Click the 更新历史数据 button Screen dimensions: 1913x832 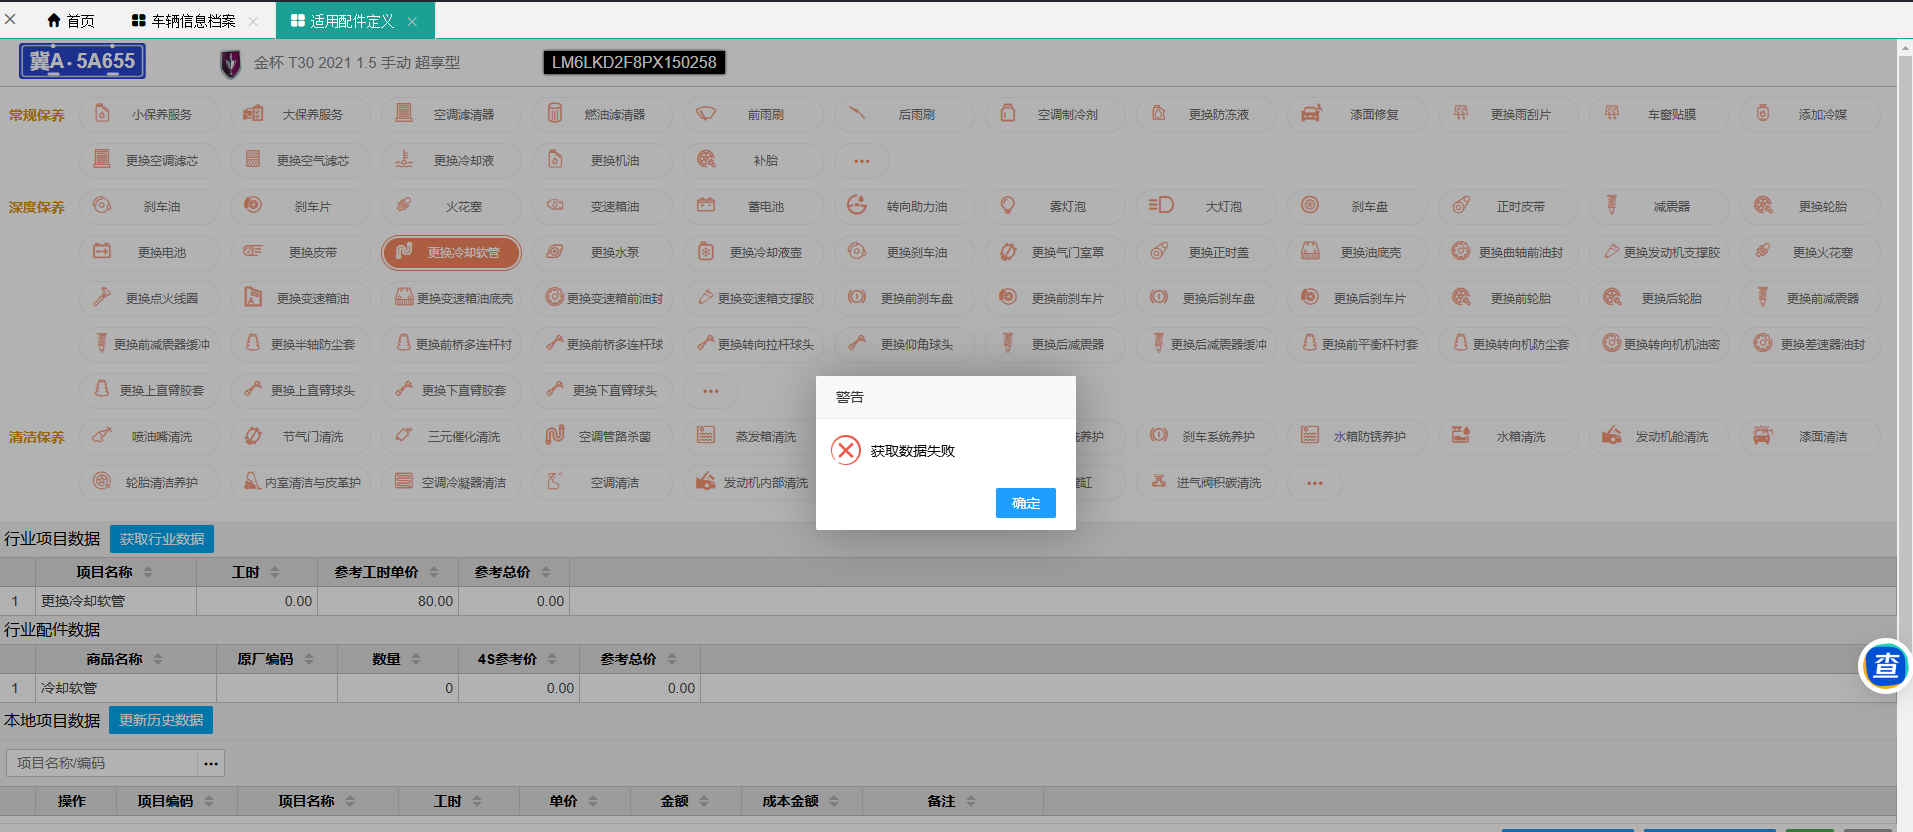[x=161, y=720]
